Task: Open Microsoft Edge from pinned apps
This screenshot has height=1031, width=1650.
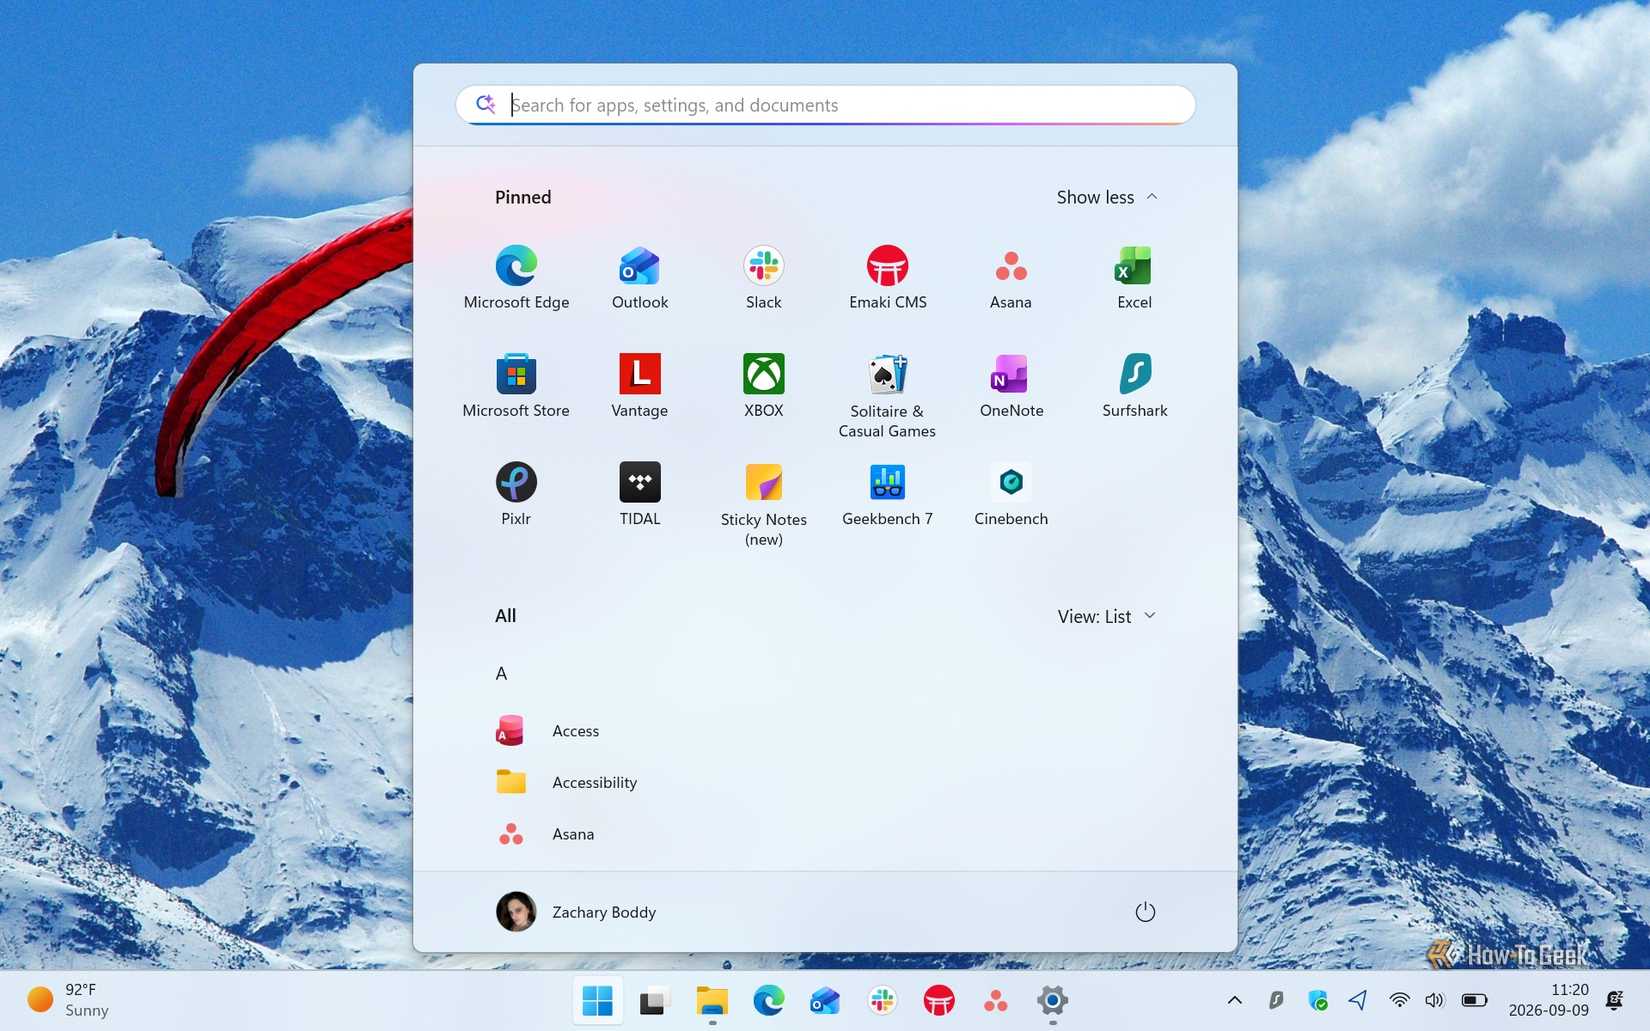Action: [516, 278]
